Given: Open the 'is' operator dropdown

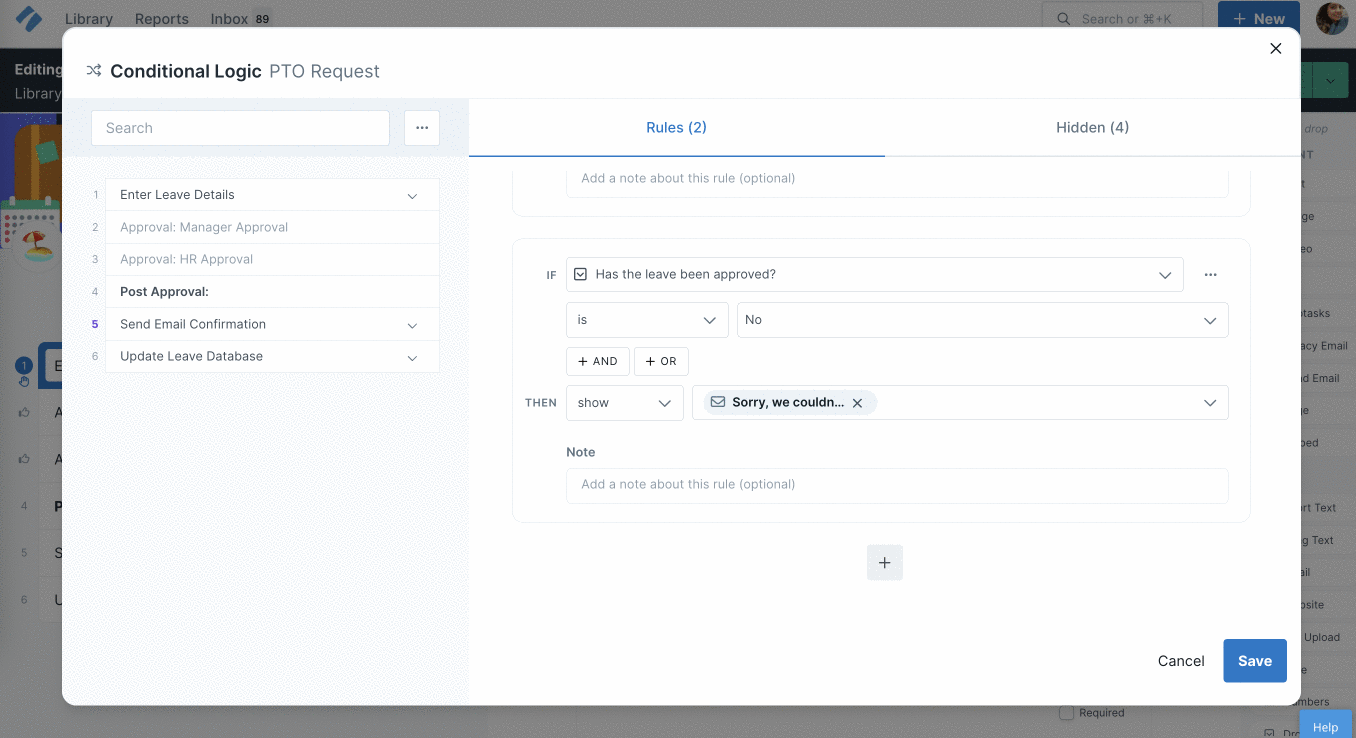Looking at the screenshot, I should point(646,319).
